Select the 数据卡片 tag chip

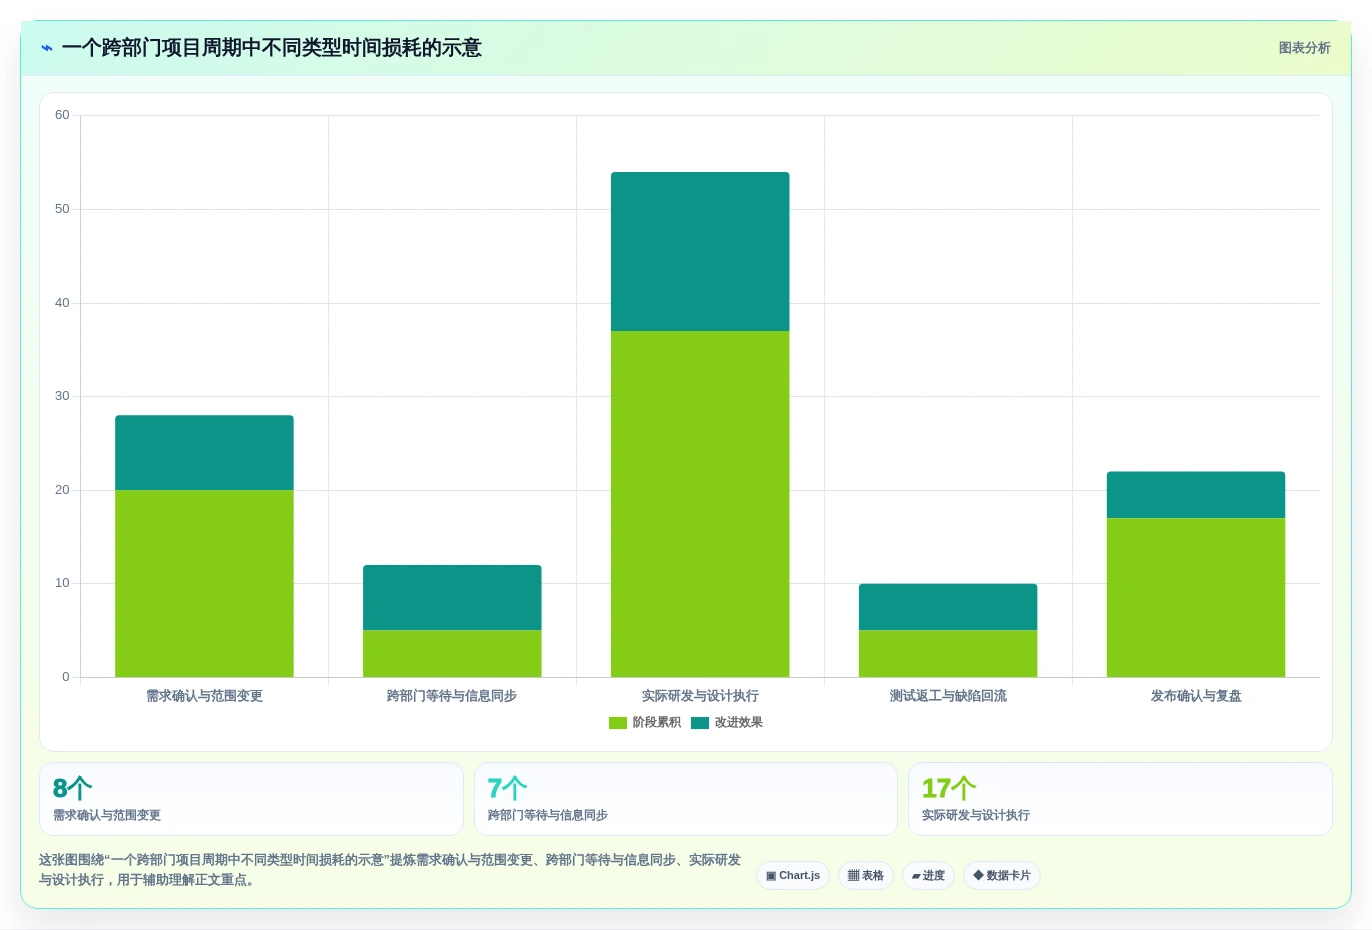(1002, 876)
